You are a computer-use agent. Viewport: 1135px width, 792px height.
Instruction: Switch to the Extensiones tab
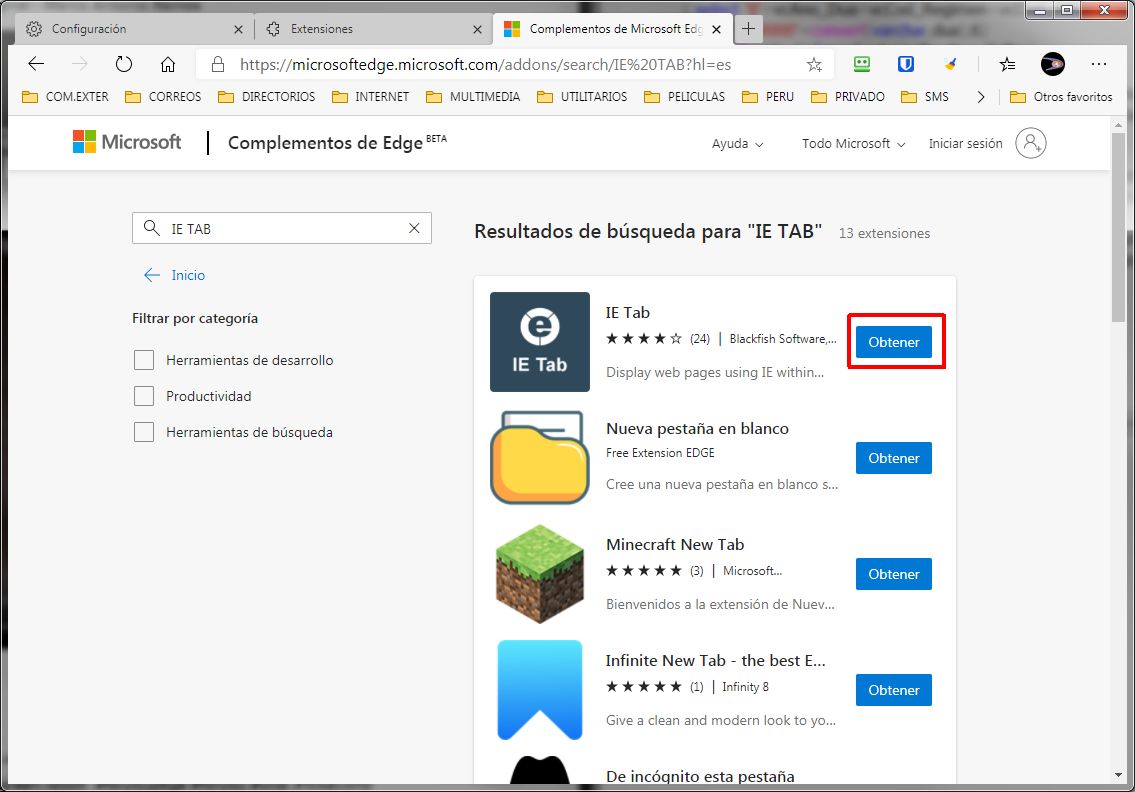[373, 29]
